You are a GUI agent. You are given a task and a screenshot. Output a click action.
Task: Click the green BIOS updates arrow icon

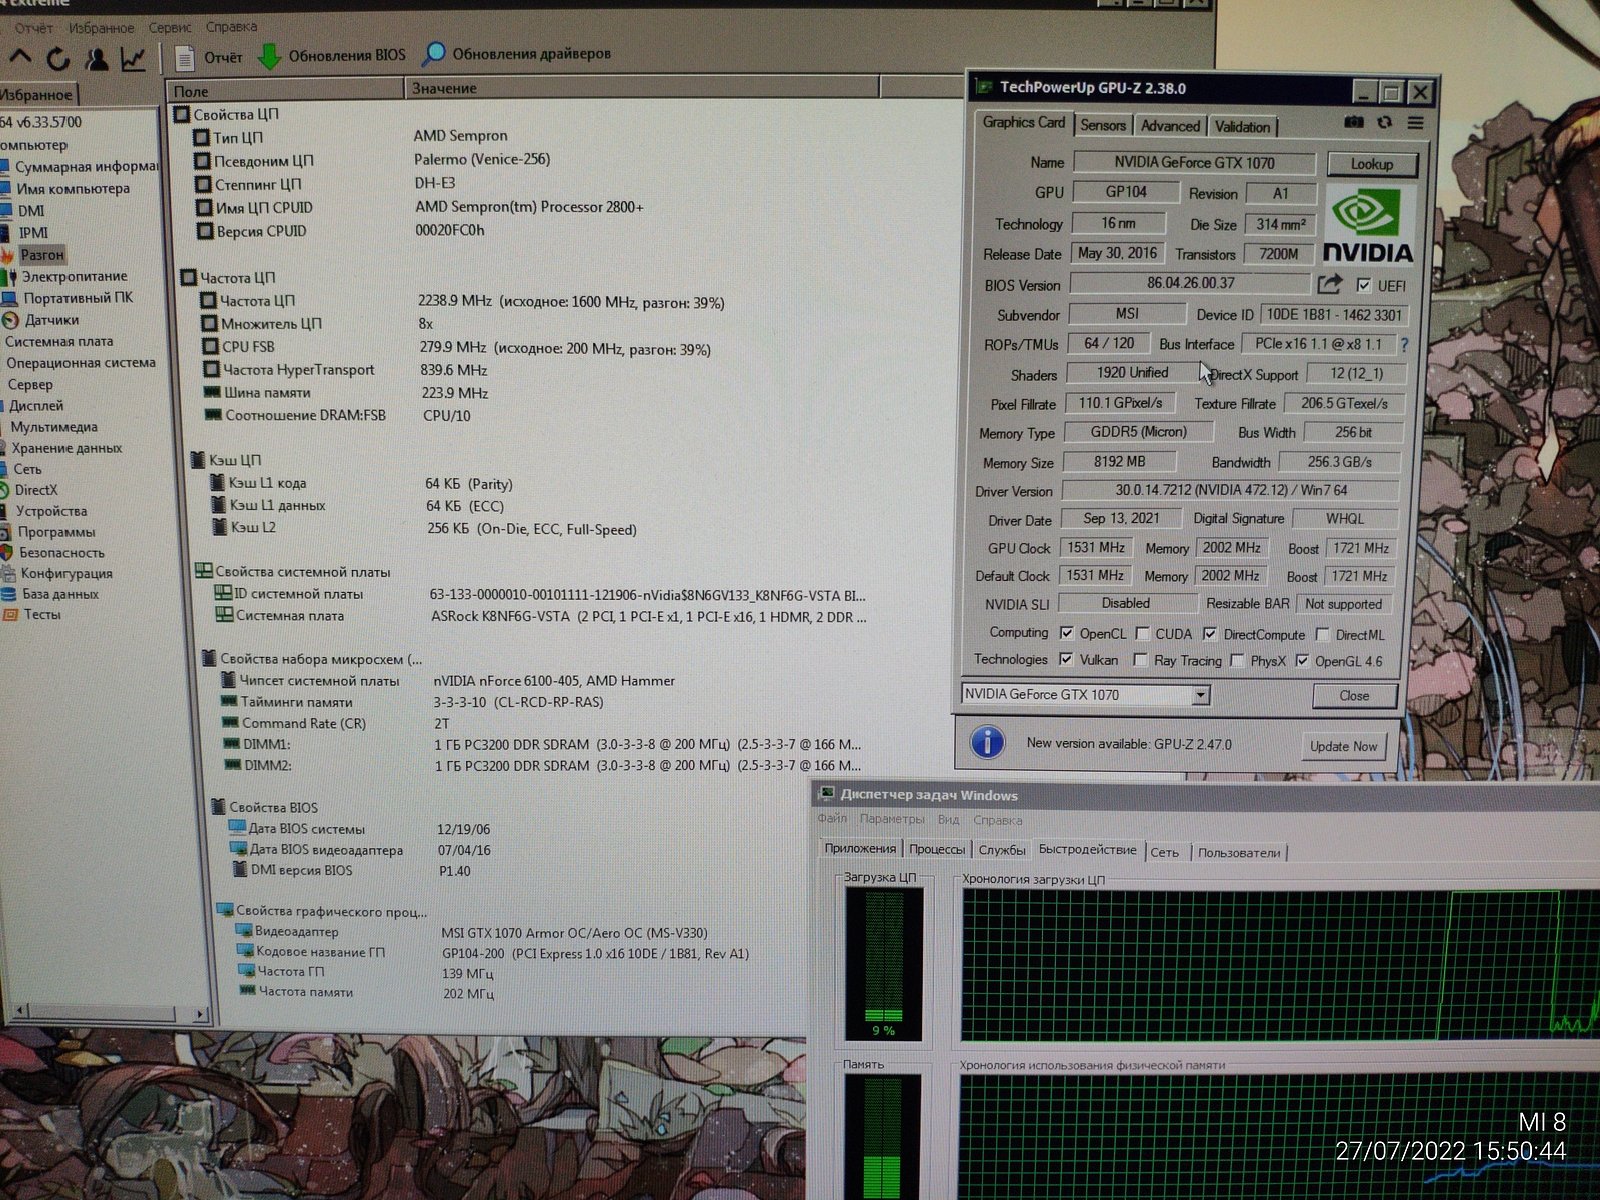pyautogui.click(x=269, y=56)
